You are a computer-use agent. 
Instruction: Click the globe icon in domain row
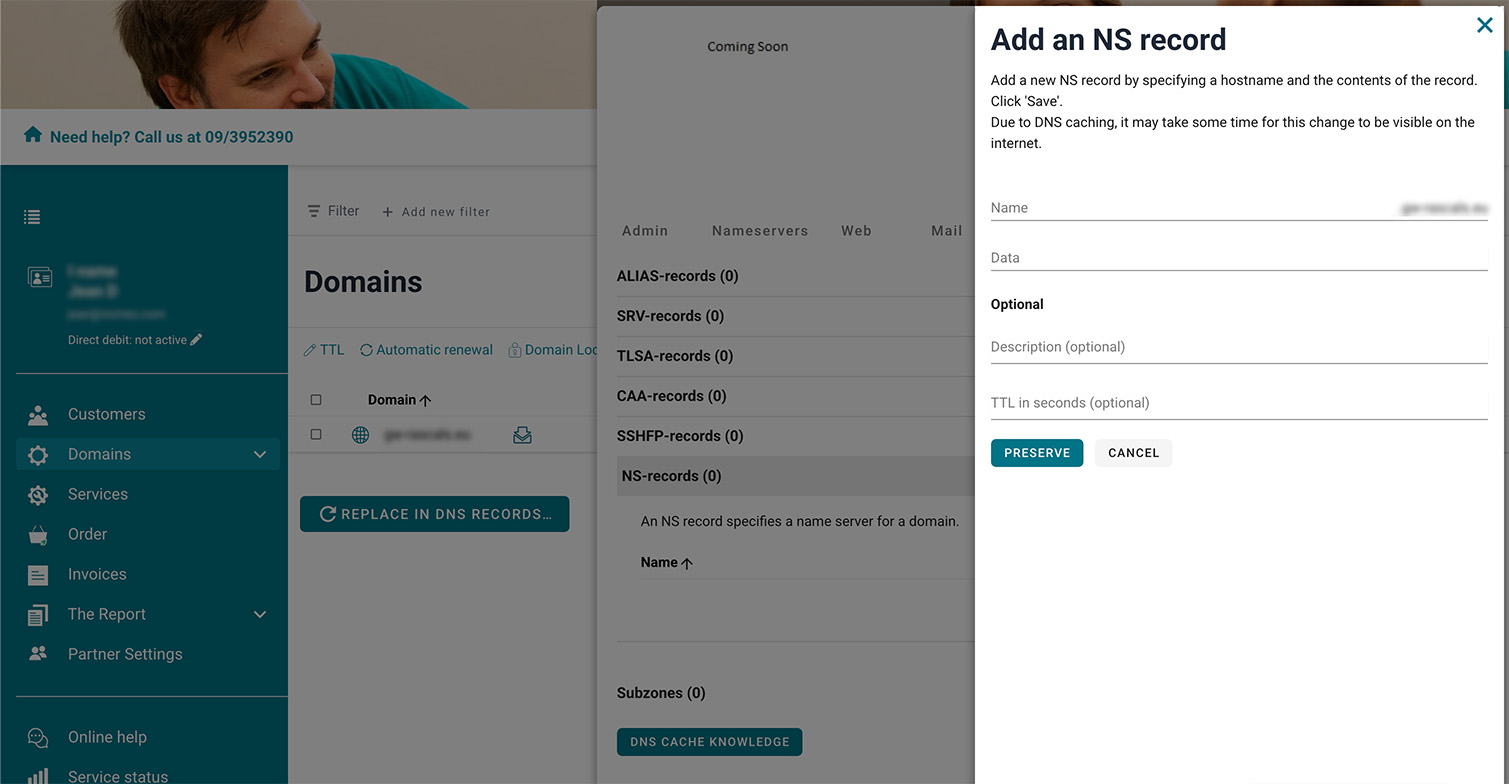(361, 435)
